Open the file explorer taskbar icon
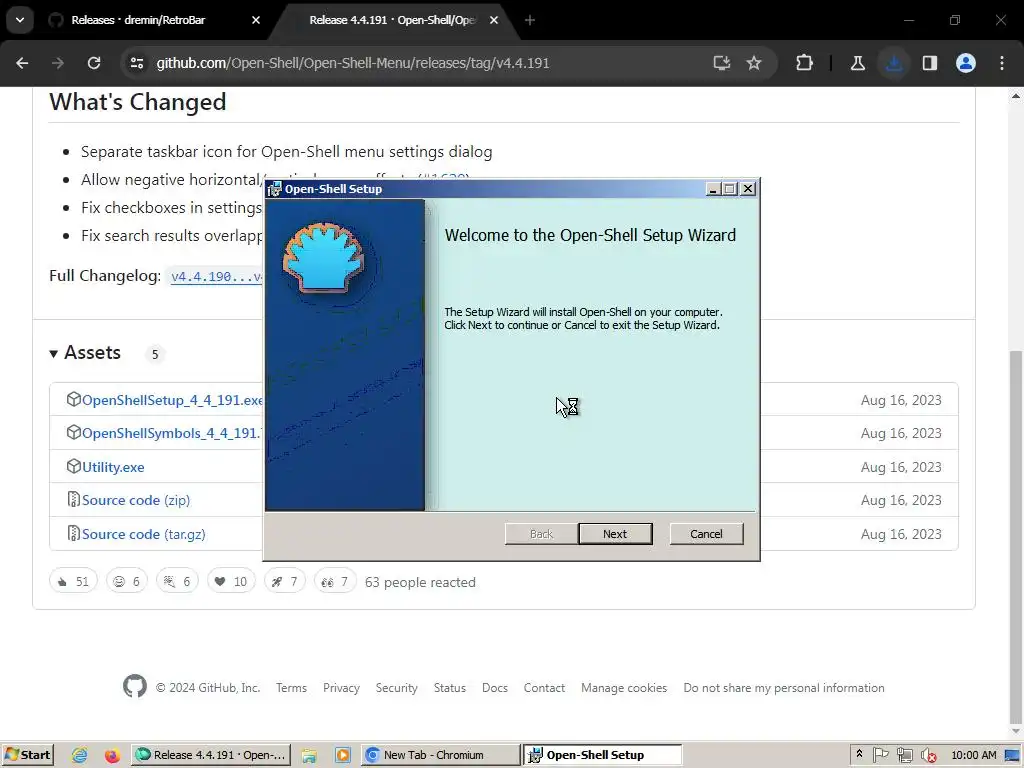1024x768 pixels. (309, 755)
